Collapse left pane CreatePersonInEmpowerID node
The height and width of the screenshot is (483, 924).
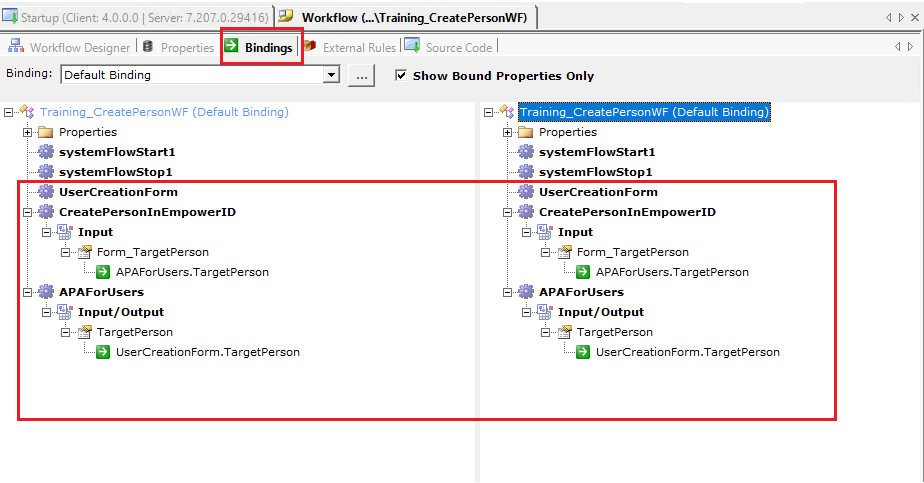(x=27, y=212)
